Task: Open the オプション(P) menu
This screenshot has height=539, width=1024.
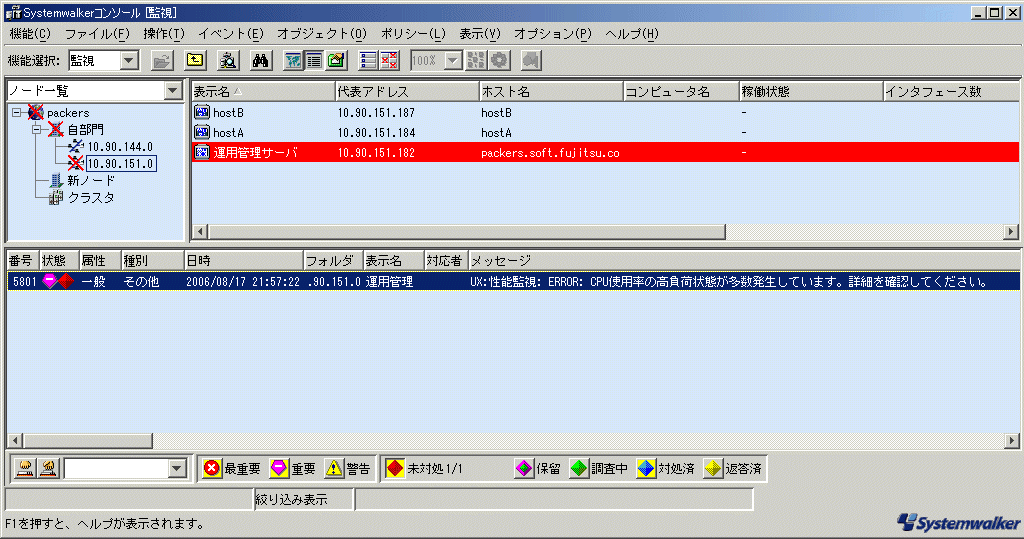Action: 552,33
